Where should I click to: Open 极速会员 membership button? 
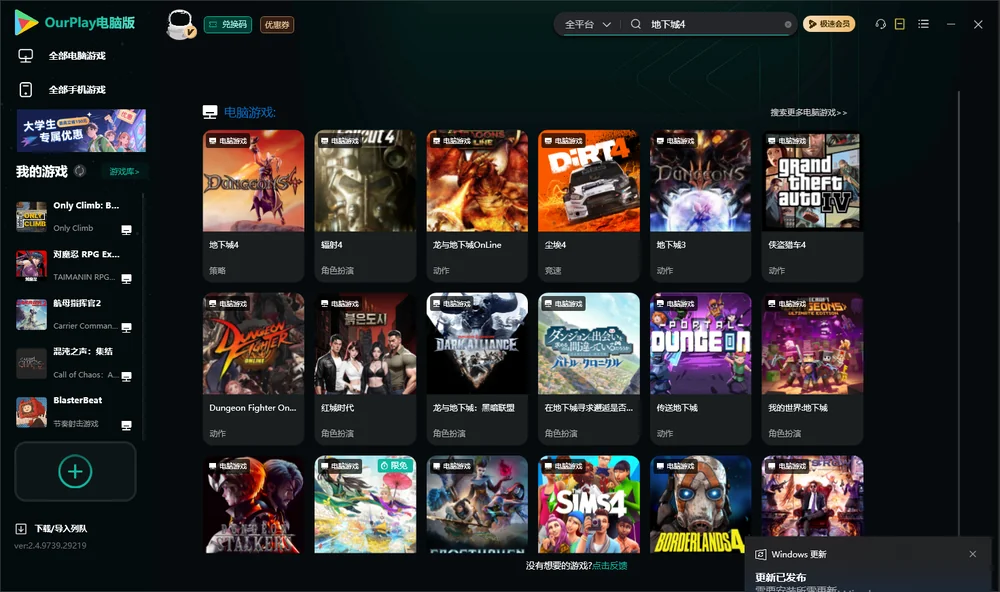pyautogui.click(x=829, y=24)
